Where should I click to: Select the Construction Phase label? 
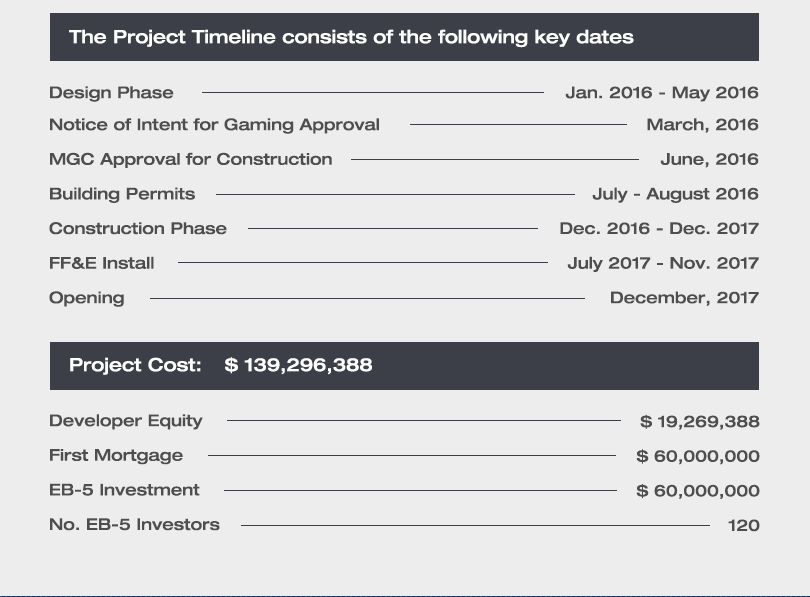pos(138,228)
